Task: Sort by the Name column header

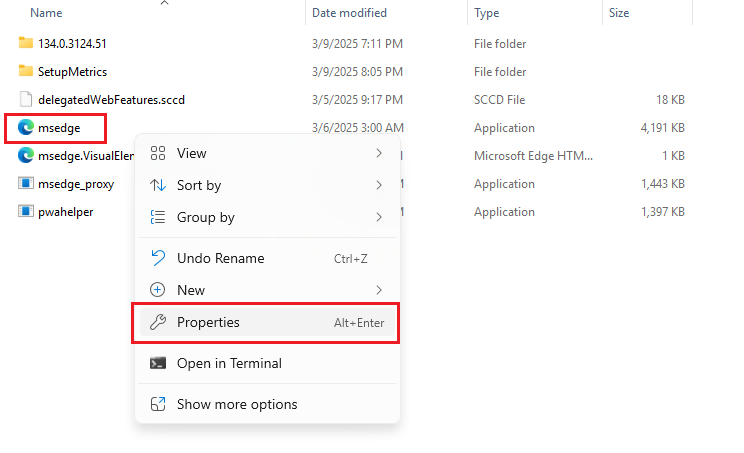Action: click(46, 13)
